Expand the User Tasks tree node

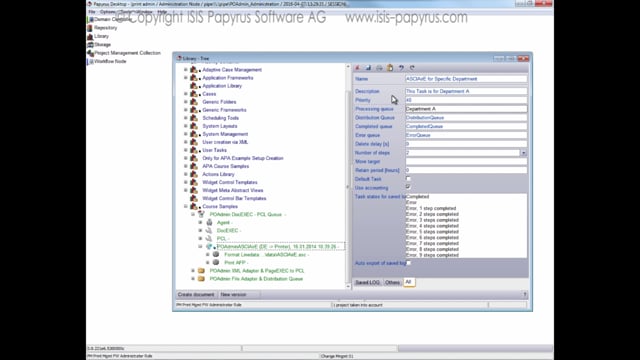point(186,150)
